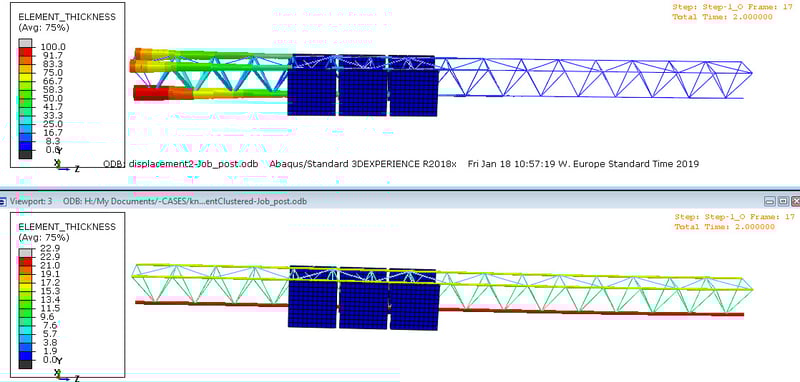800x382 pixels.
Task: Click the orientation triad in Viewport 3
Action: [x=65, y=370]
